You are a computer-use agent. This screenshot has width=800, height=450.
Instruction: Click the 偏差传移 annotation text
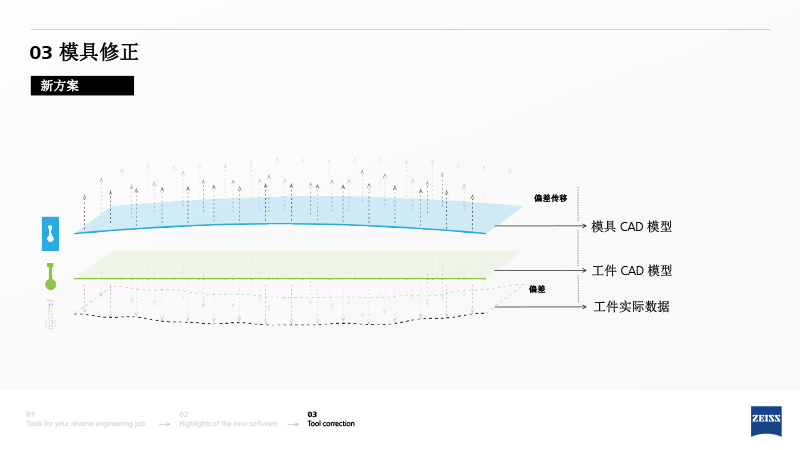(550, 198)
